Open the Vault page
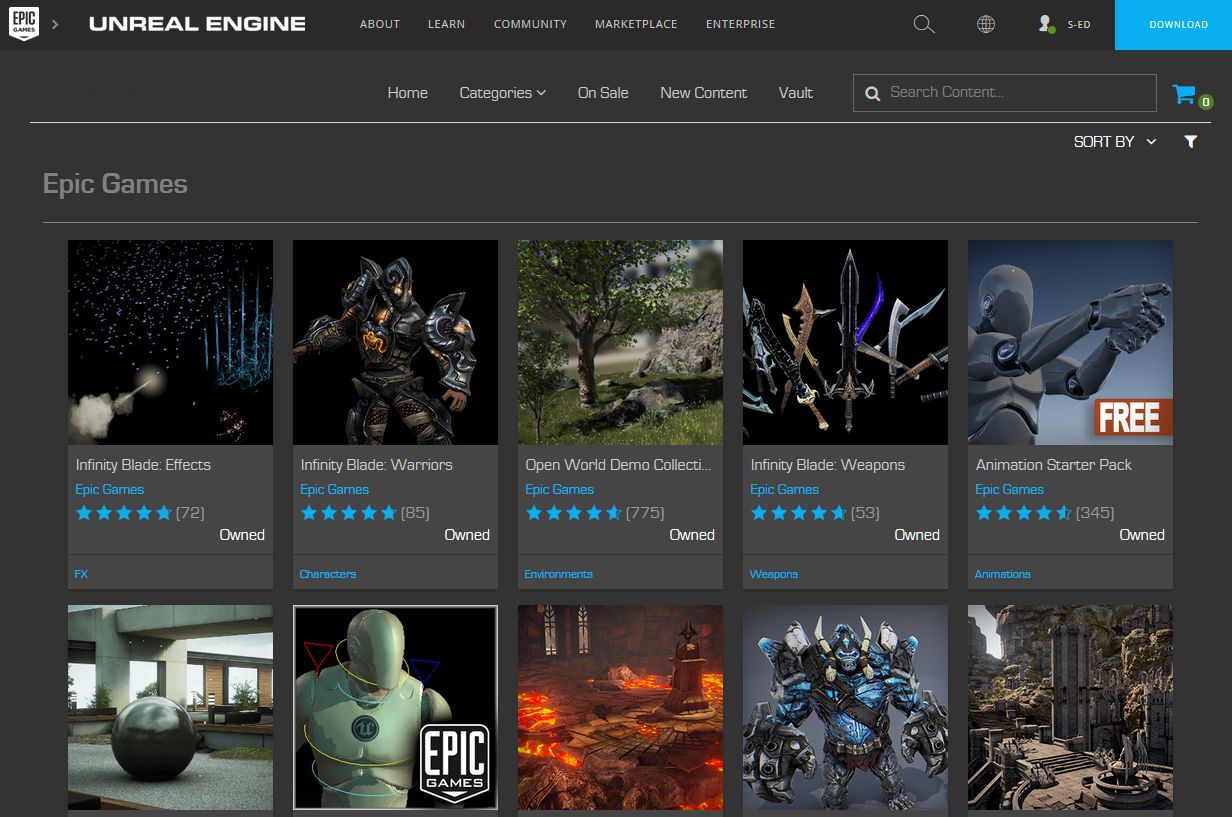Image resolution: width=1232 pixels, height=817 pixels. [x=796, y=92]
